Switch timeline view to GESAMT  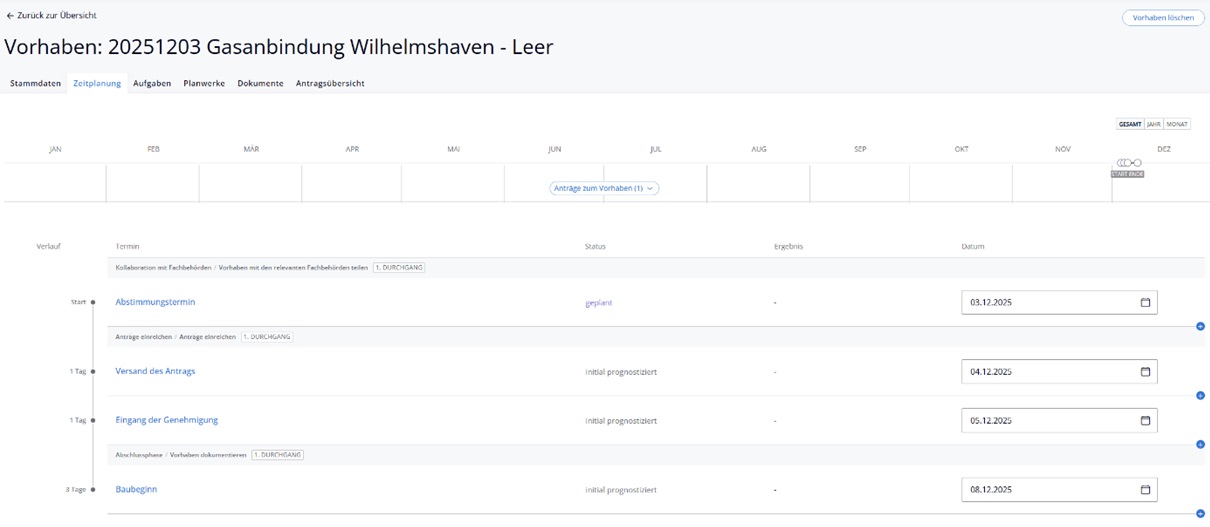(x=1129, y=124)
